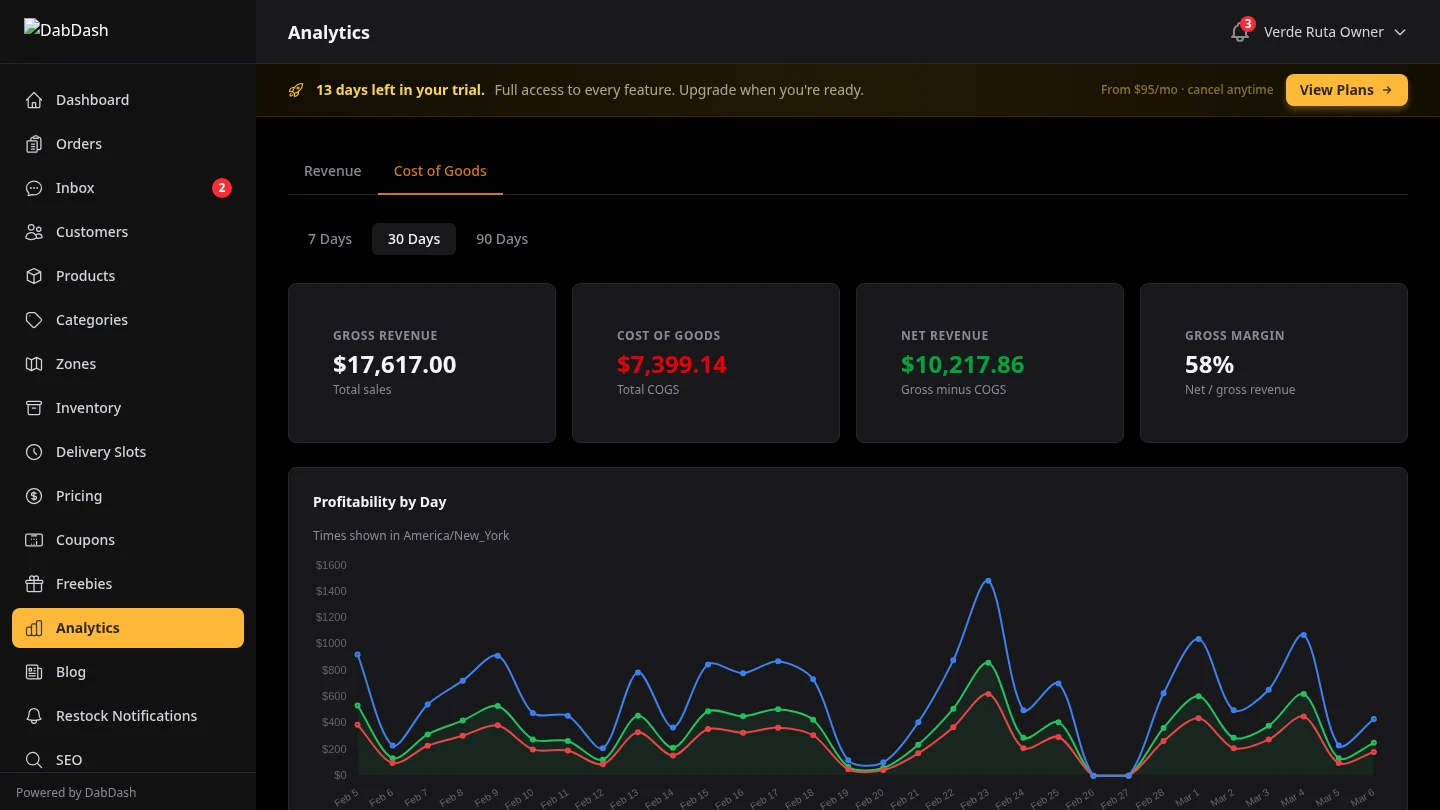Open the Cost of Goods tab
This screenshot has width=1440, height=810.
440,171
